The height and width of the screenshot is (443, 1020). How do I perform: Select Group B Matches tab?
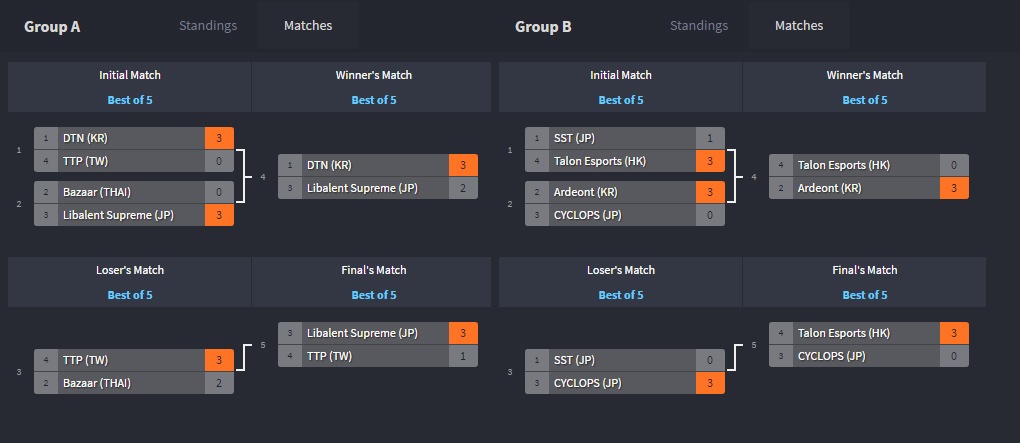pos(799,26)
